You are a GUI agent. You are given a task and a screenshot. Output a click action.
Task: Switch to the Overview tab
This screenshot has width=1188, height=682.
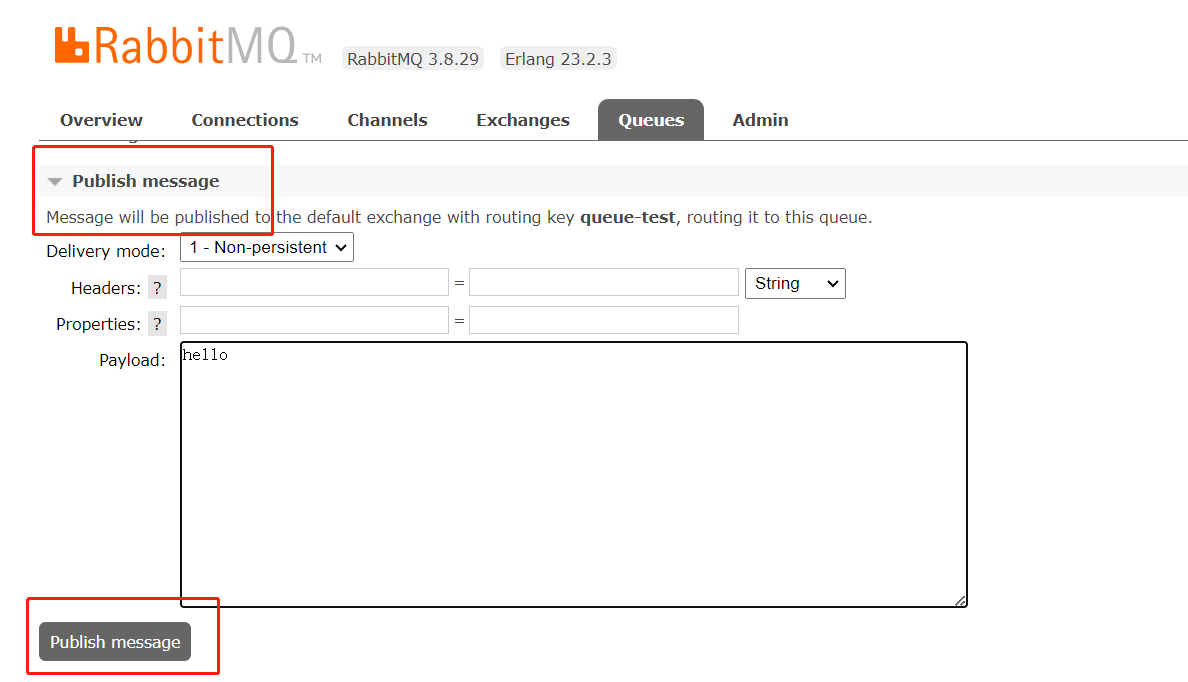tap(101, 119)
